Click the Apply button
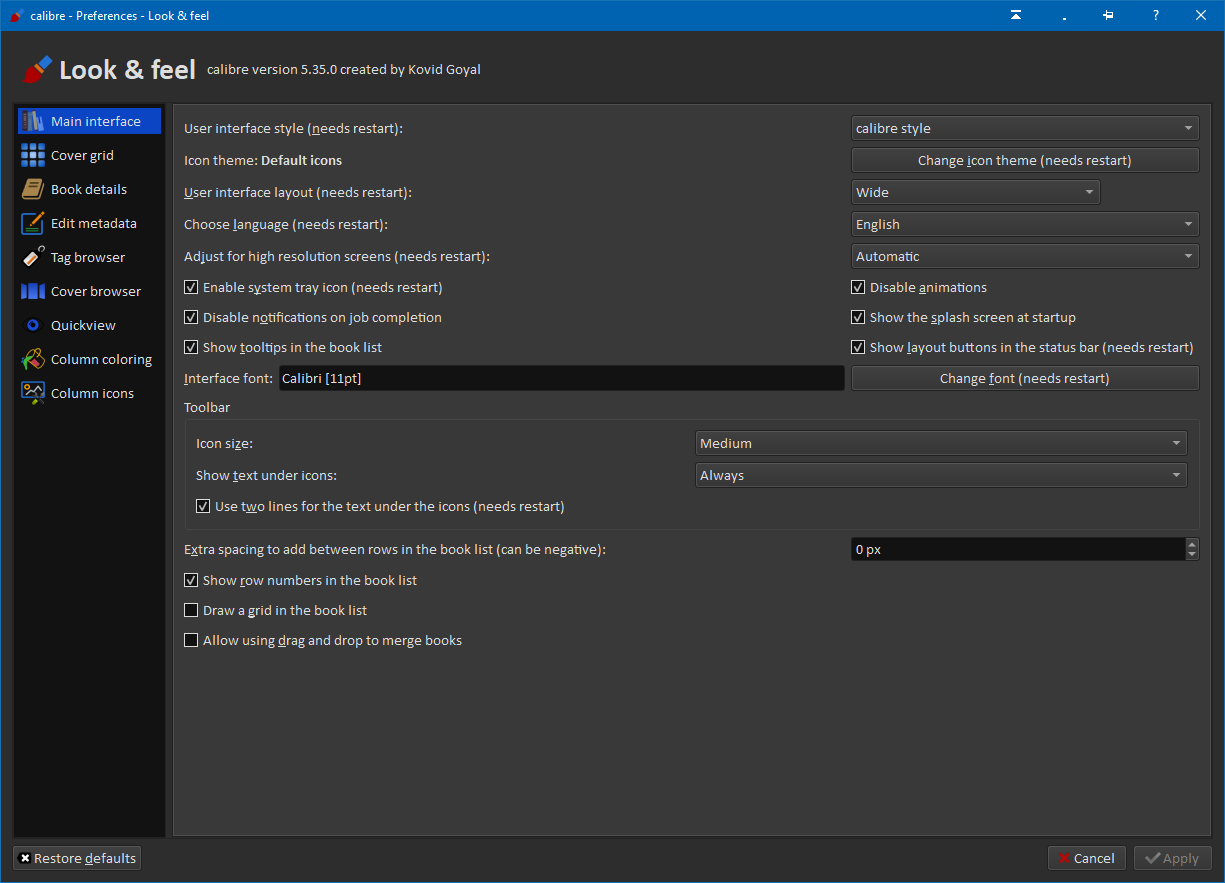 click(1173, 858)
